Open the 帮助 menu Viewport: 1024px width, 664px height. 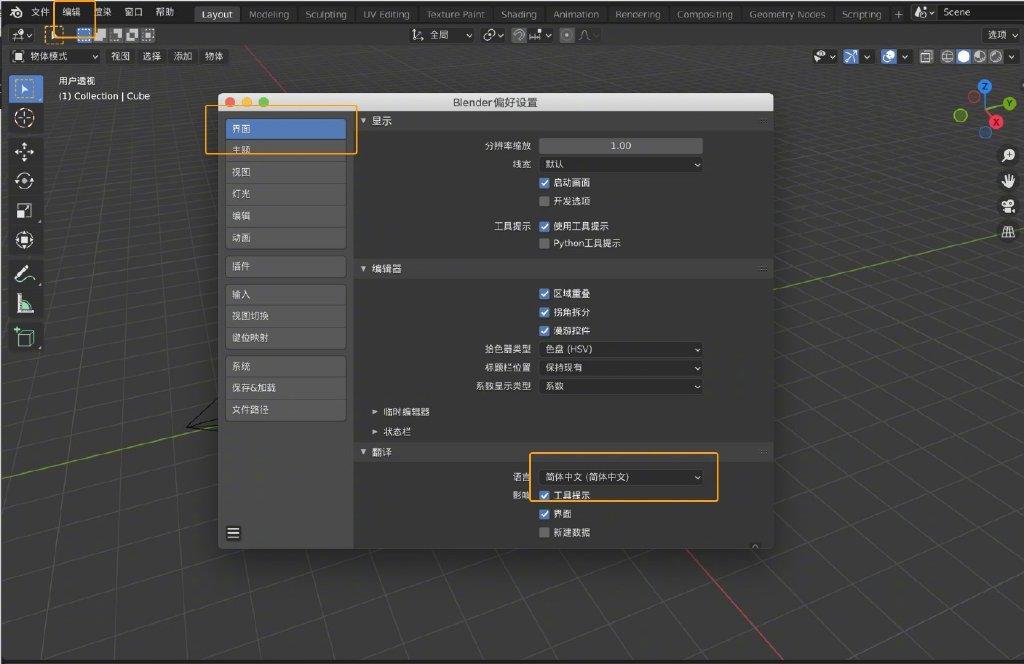coord(165,12)
